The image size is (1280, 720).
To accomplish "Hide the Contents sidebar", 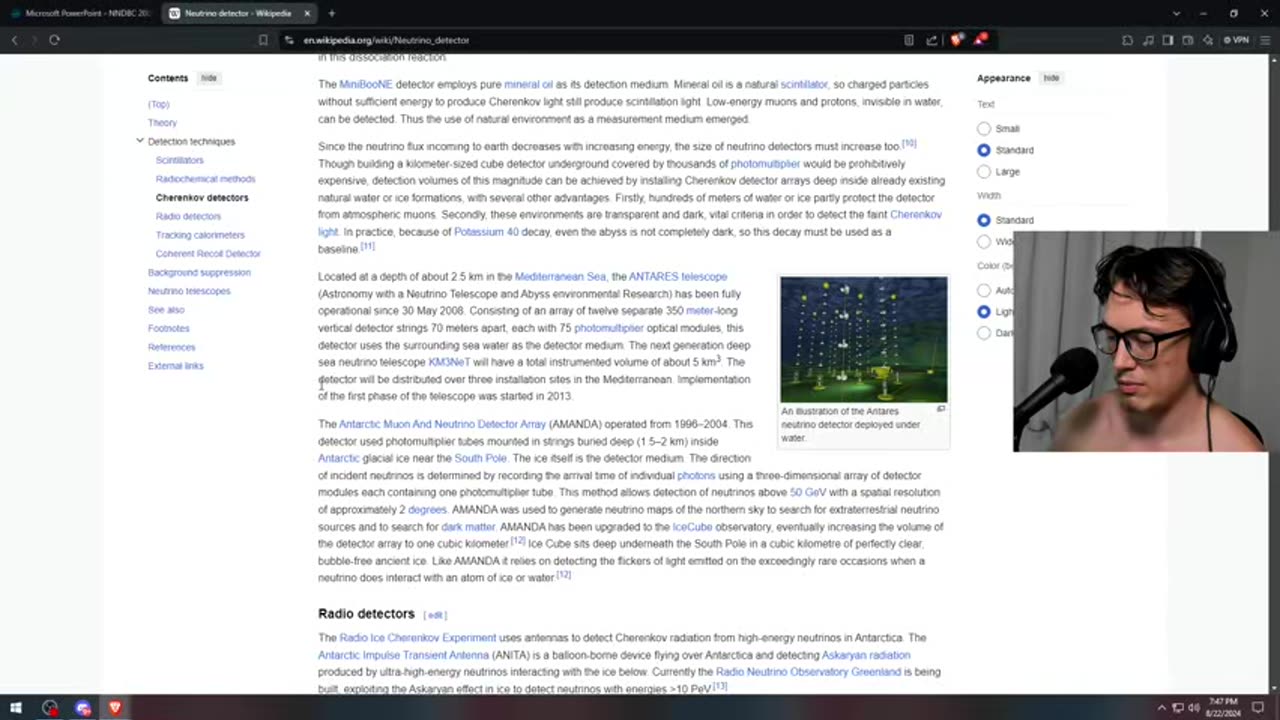I will [208, 78].
